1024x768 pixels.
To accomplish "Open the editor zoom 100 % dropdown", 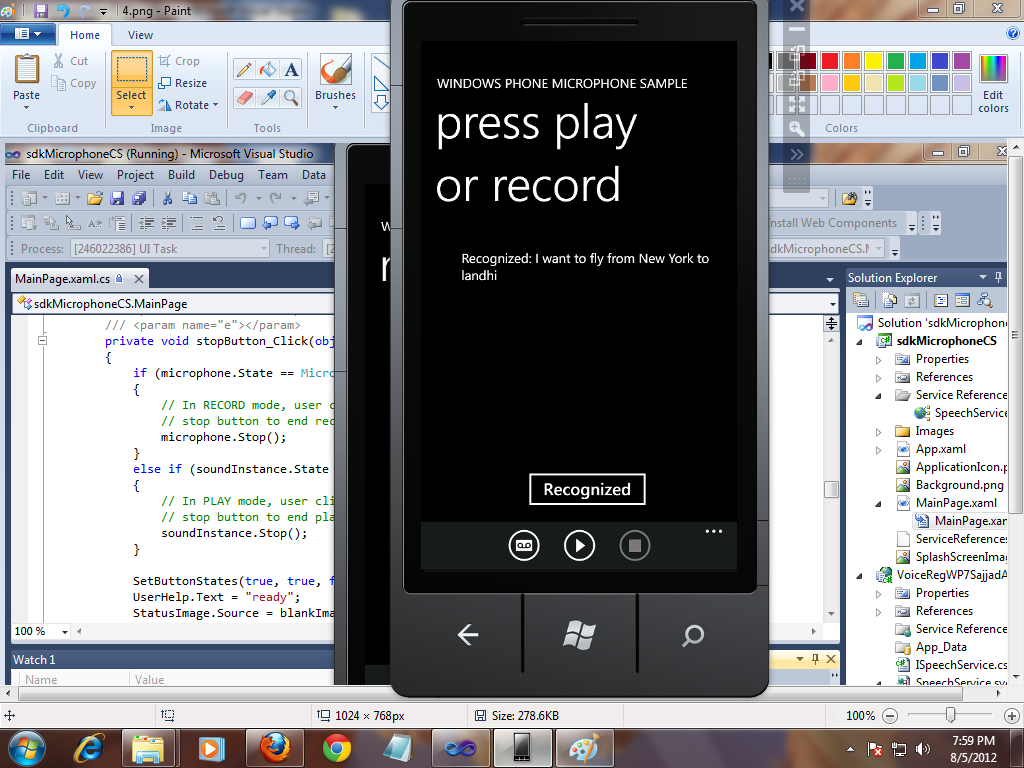I will click(x=64, y=632).
